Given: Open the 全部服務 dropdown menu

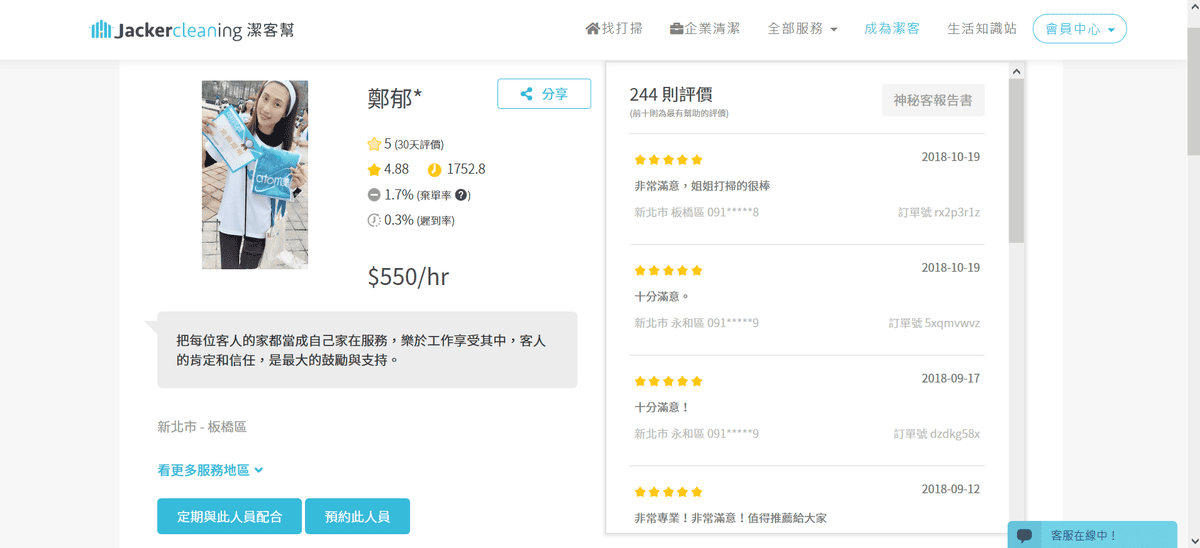Looking at the screenshot, I should [x=802, y=29].
